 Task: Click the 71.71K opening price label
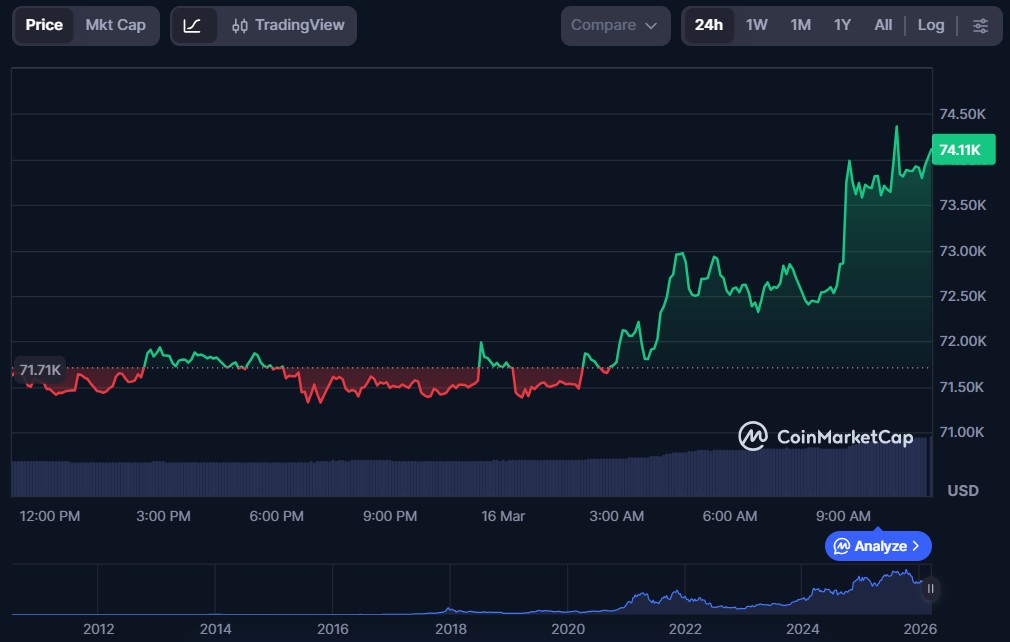[40, 370]
